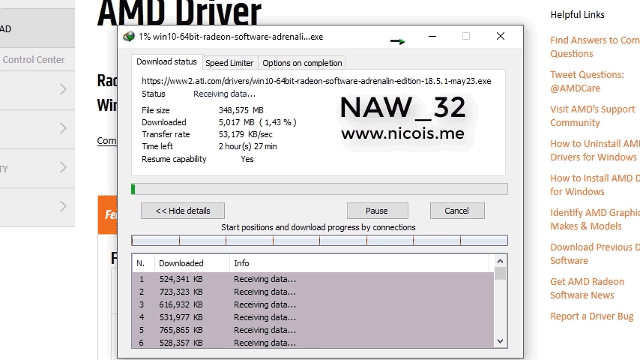Image resolution: width=640 pixels, height=360 pixels.
Task: Click the download URL text
Action: click(x=316, y=81)
